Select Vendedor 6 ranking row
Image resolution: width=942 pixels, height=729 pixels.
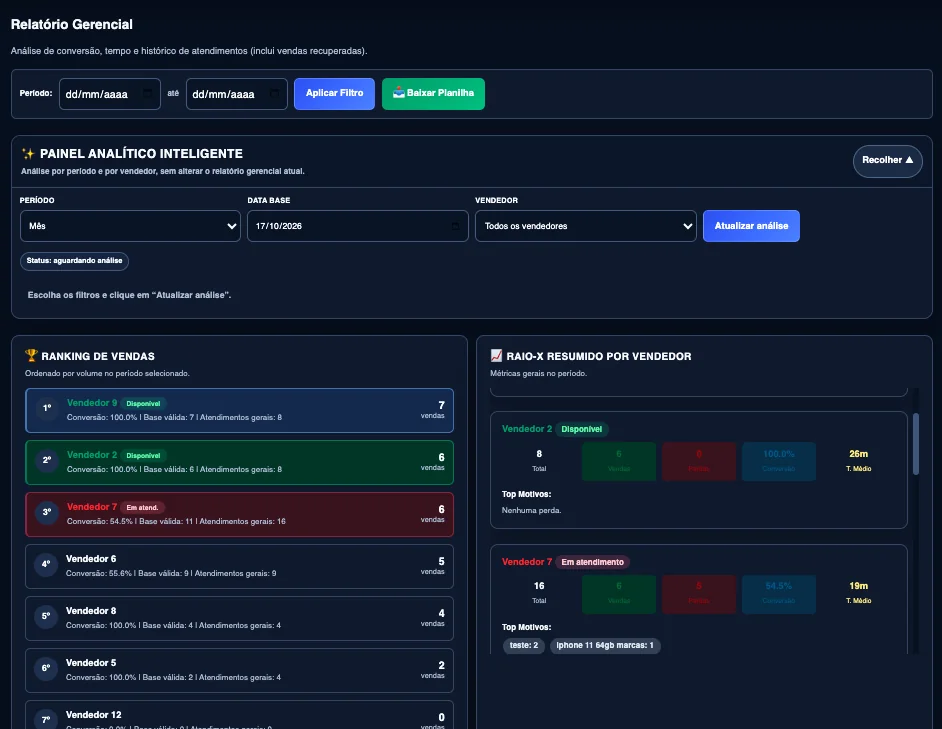239,567
